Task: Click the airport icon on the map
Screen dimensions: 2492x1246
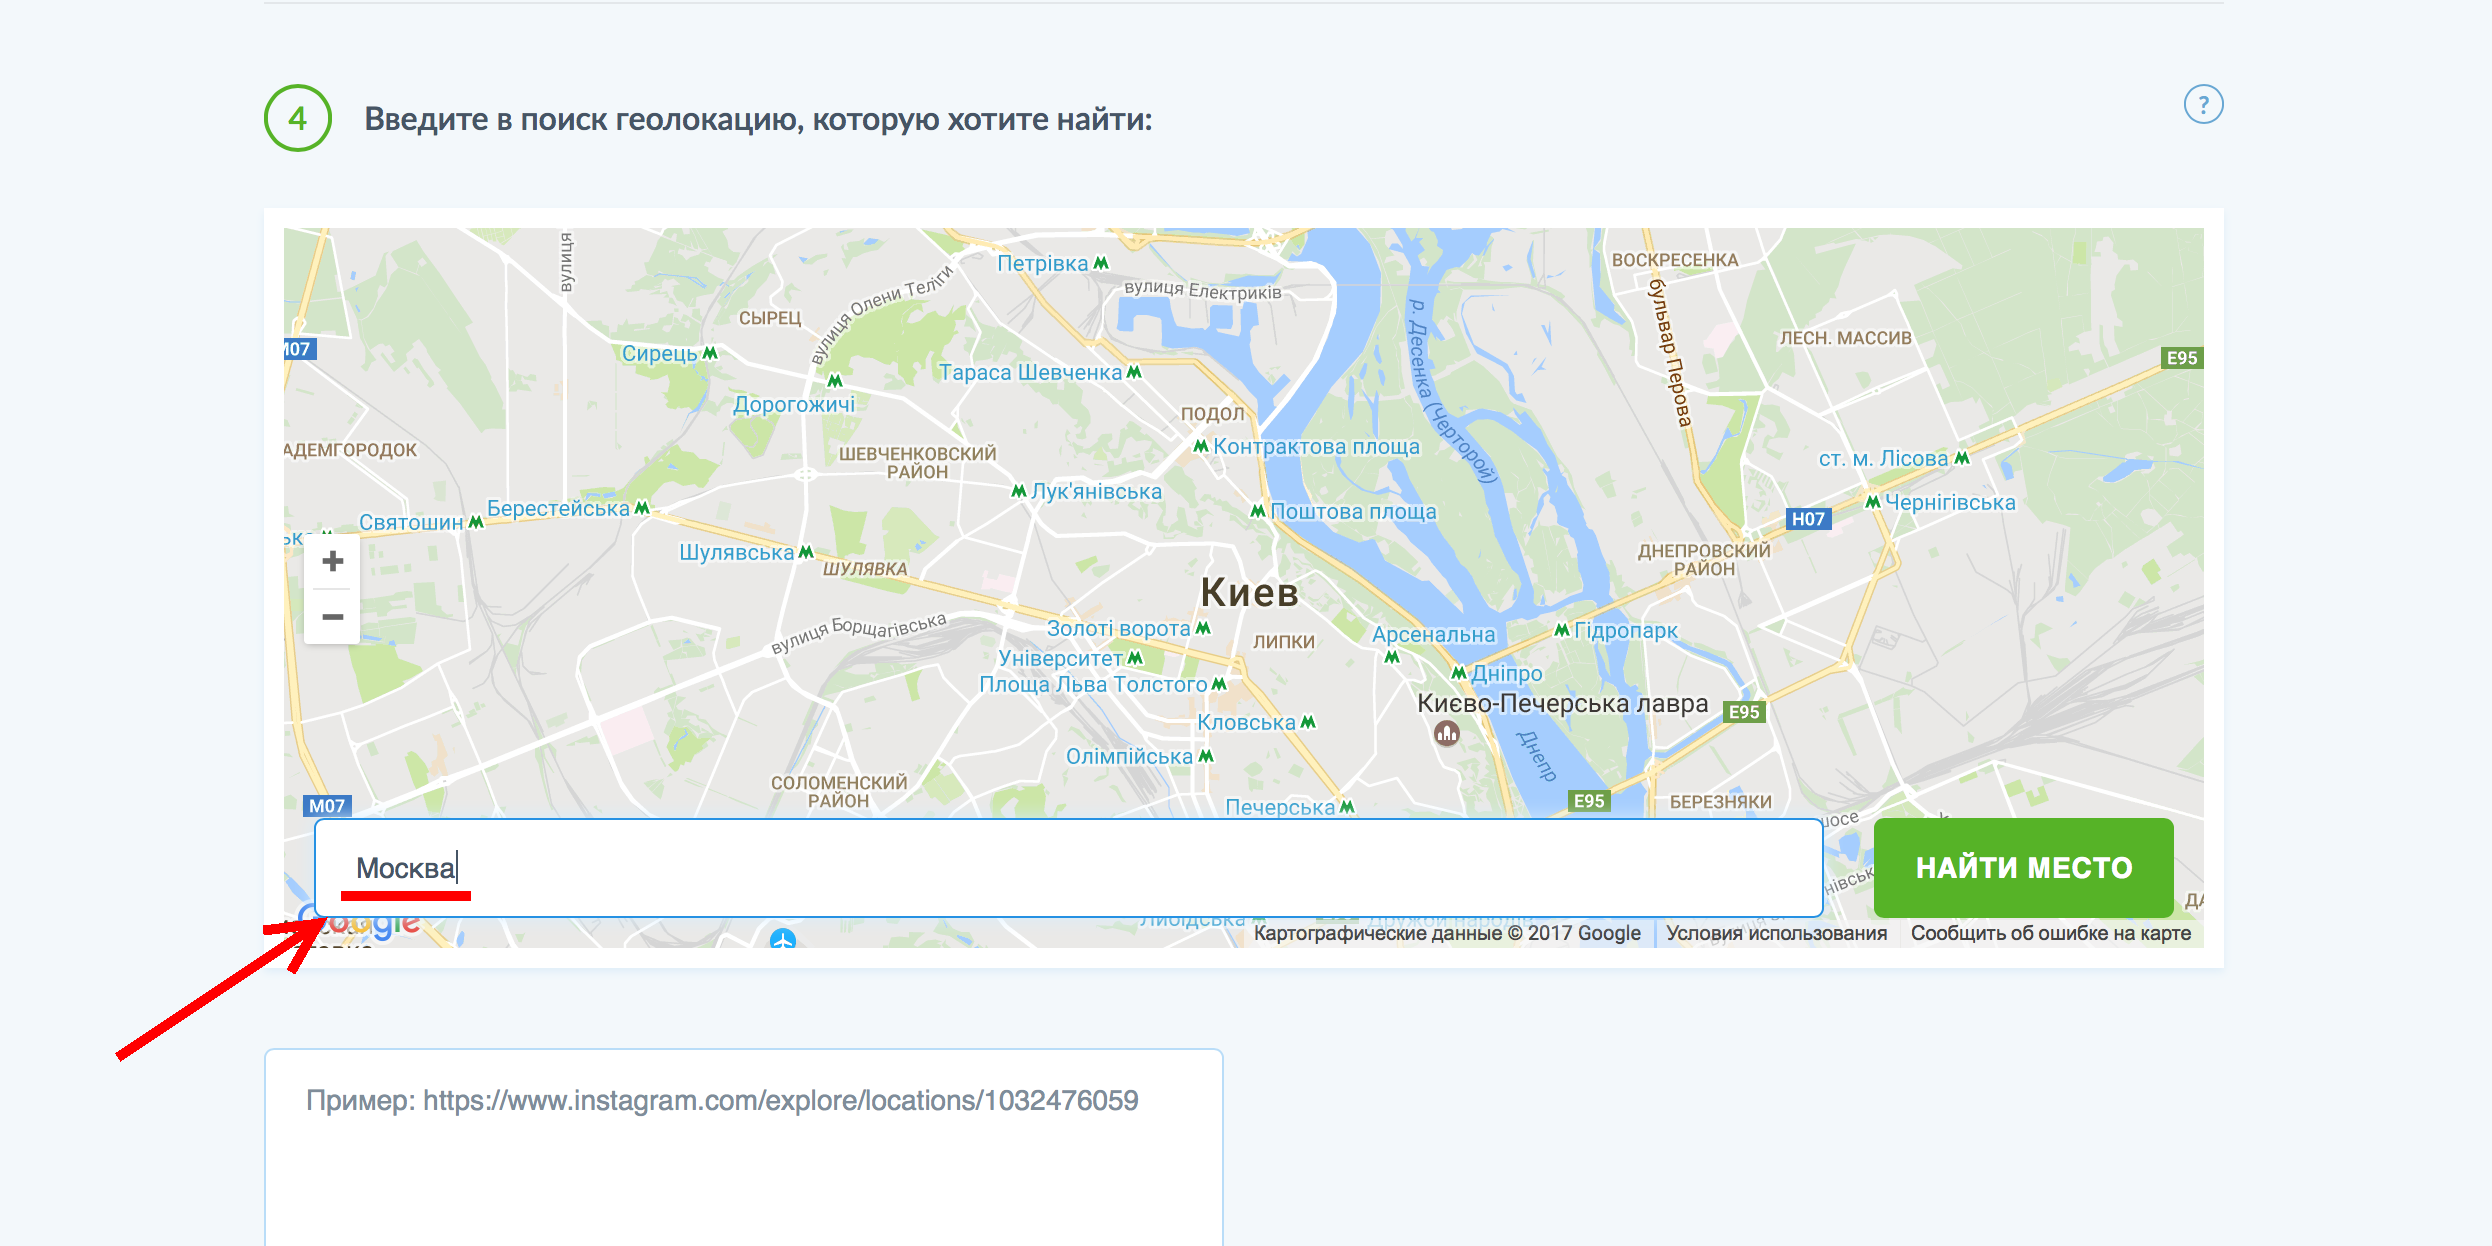Action: [783, 939]
